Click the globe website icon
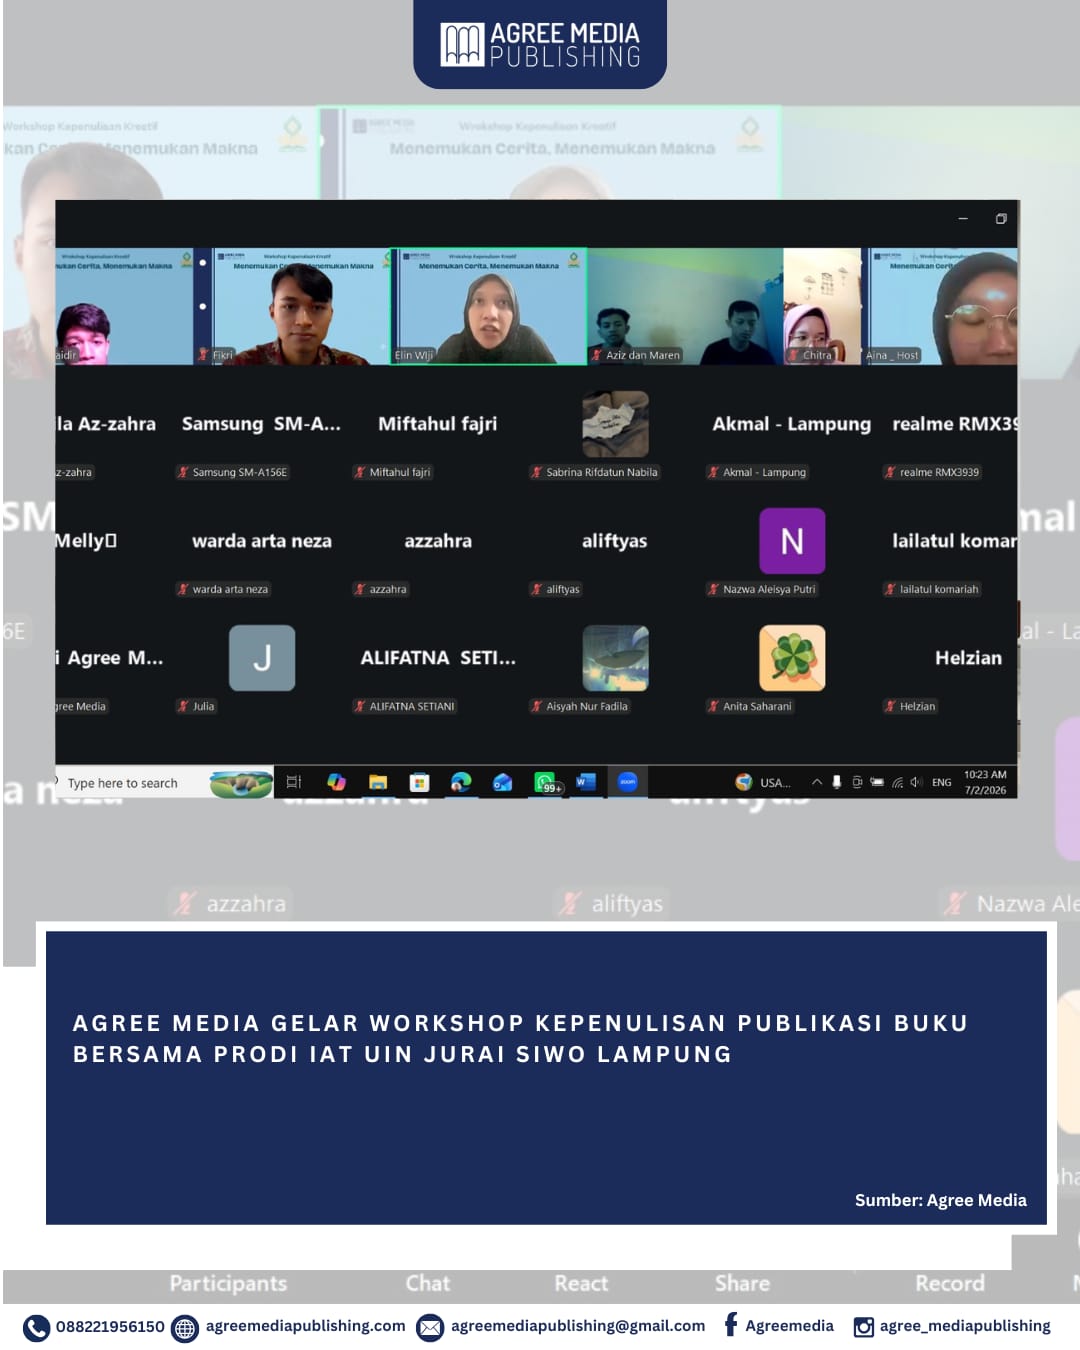 185,1328
